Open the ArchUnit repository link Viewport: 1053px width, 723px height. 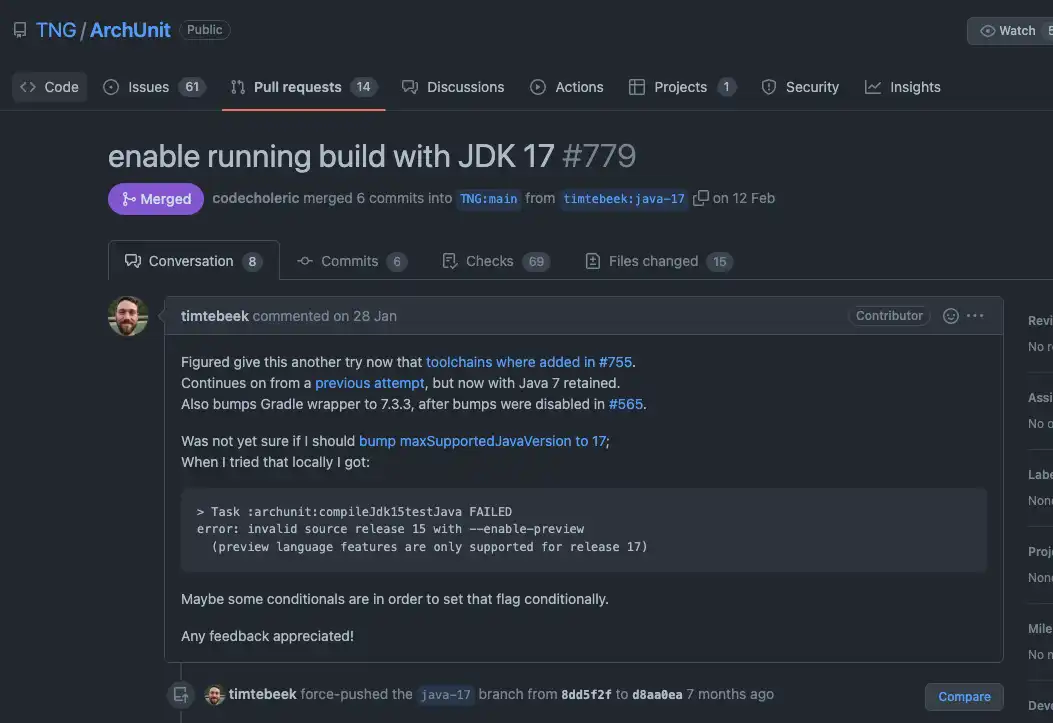pos(130,30)
